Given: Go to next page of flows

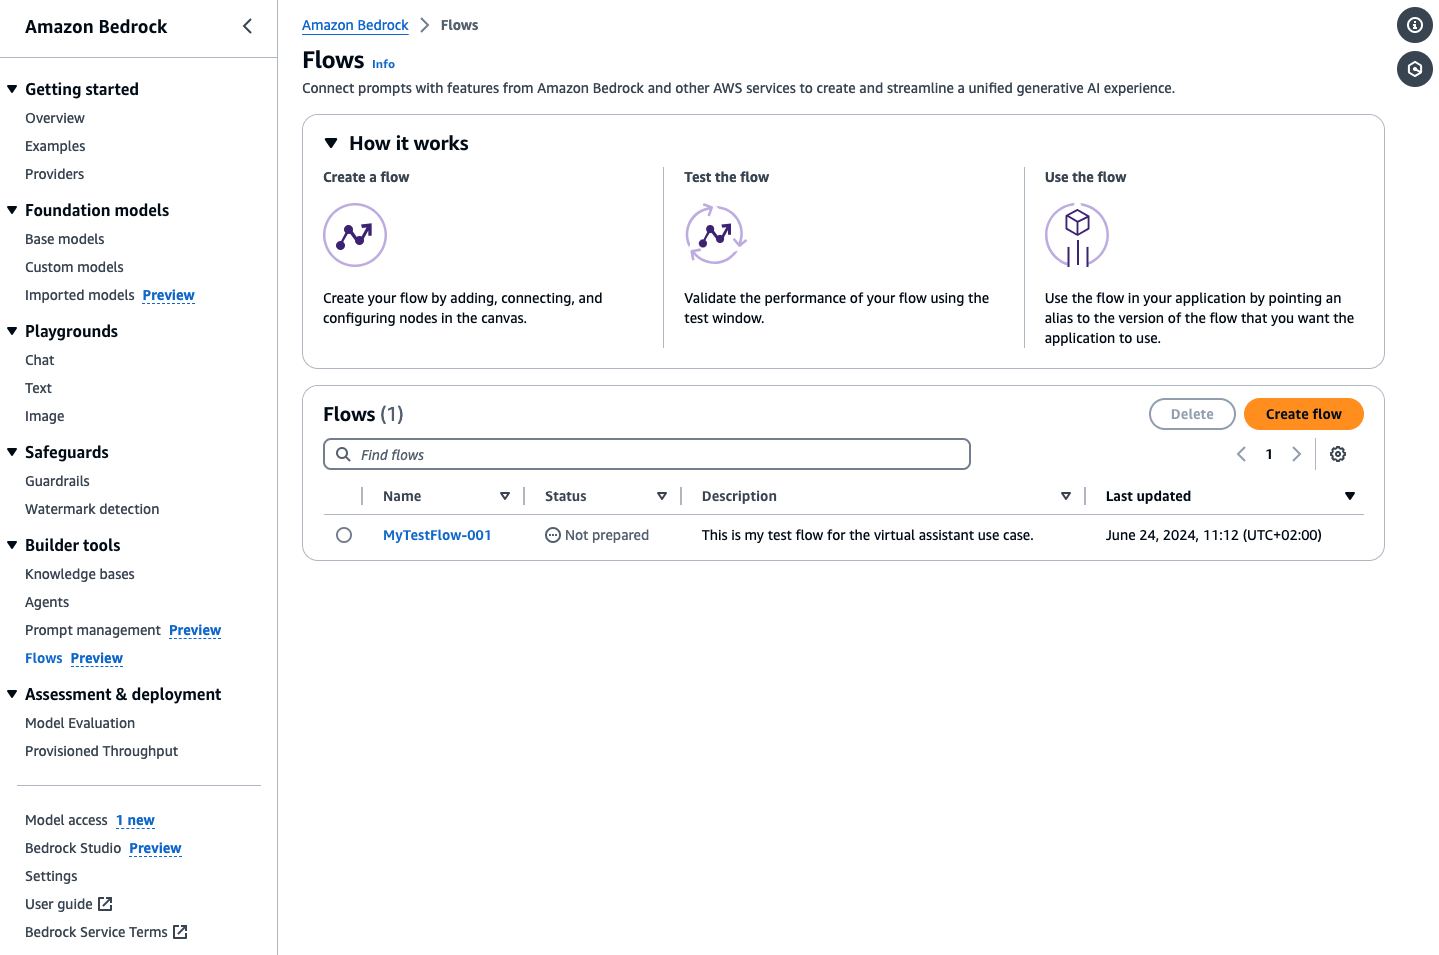Looking at the screenshot, I should (x=1297, y=454).
